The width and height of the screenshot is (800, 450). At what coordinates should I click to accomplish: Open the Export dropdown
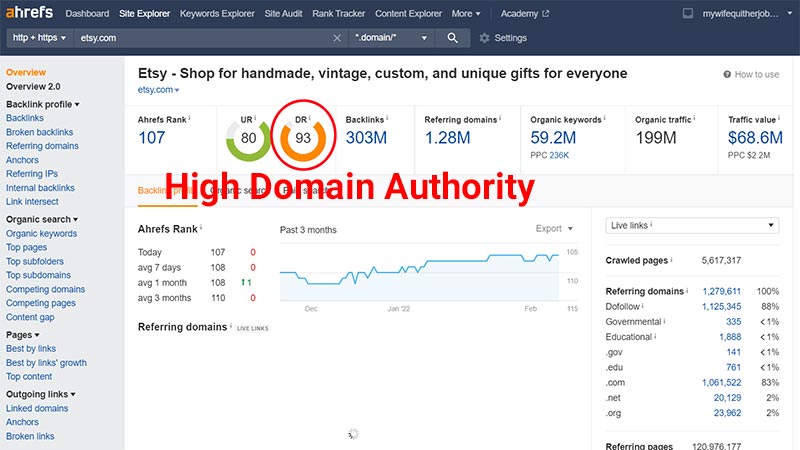[554, 229]
